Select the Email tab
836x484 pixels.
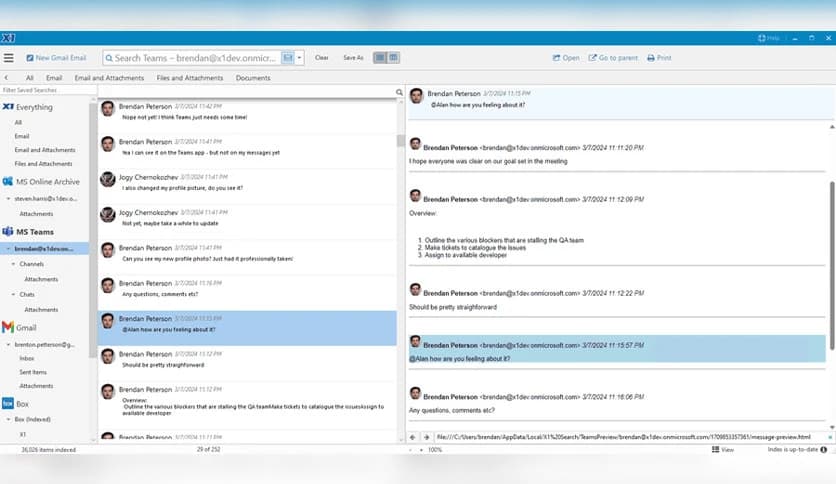(54, 78)
